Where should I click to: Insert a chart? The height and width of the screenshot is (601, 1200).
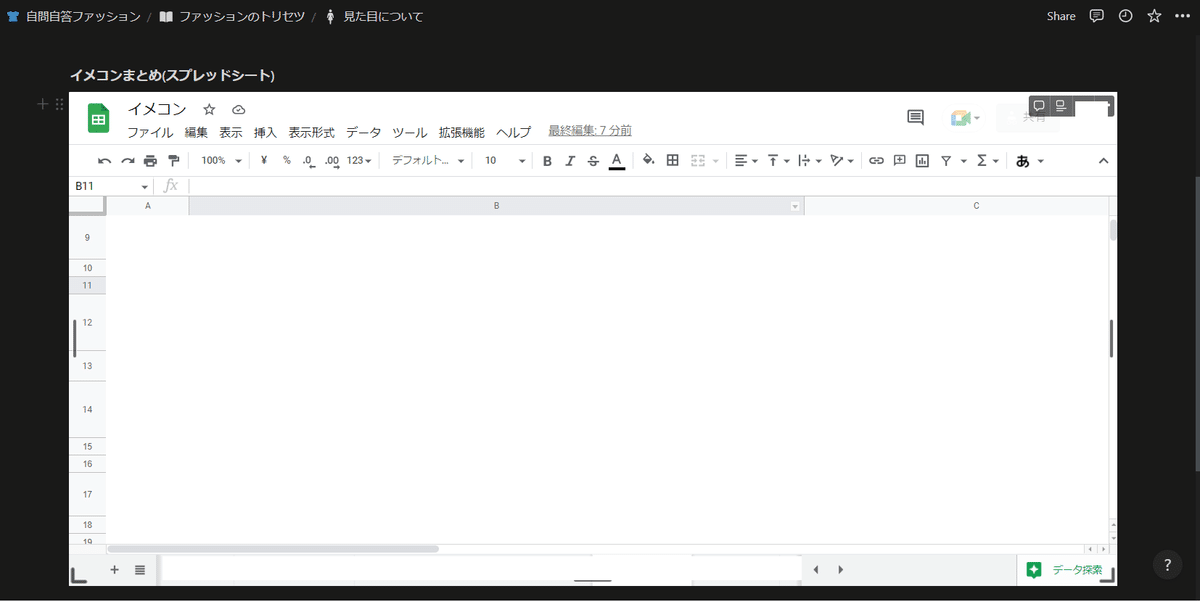point(922,160)
